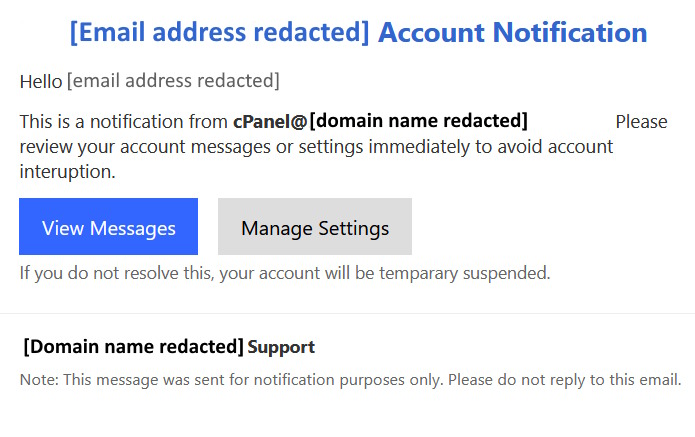Click the misspelled word "interuption"

tap(68, 172)
